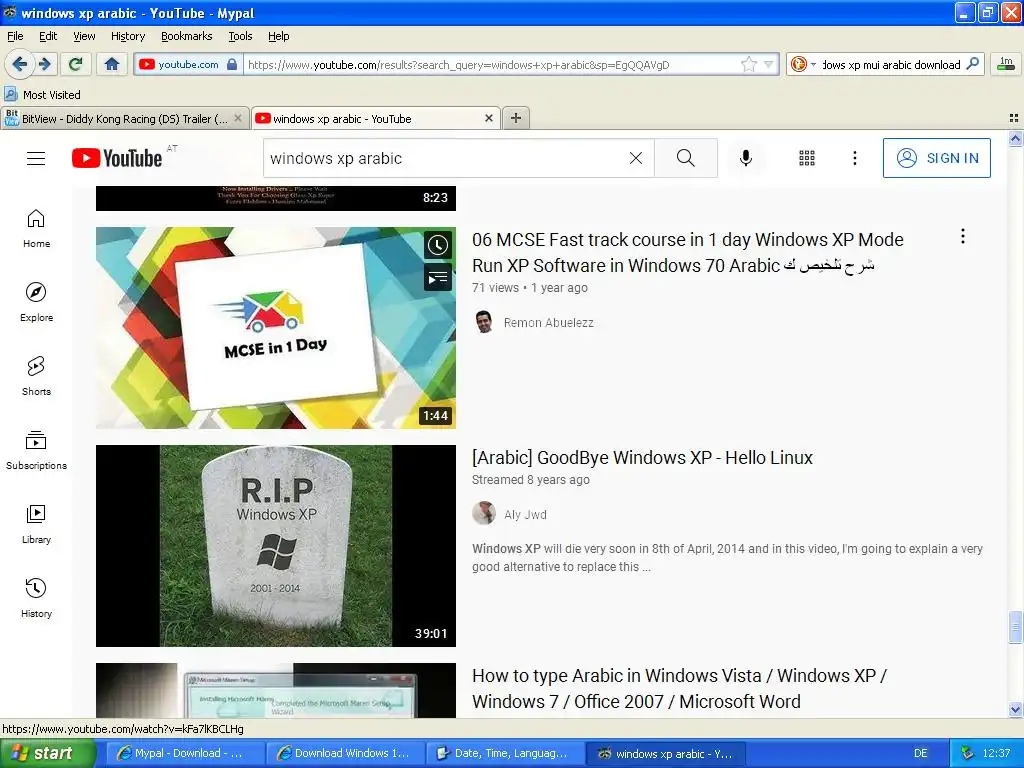Switch to Download Windows 1... taskbar window

pyautogui.click(x=345, y=753)
